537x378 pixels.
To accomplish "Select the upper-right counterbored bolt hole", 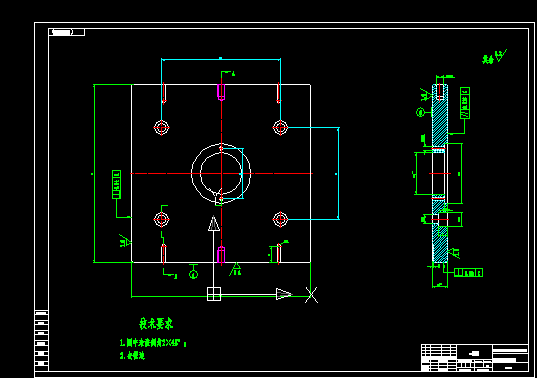I will (x=280, y=128).
